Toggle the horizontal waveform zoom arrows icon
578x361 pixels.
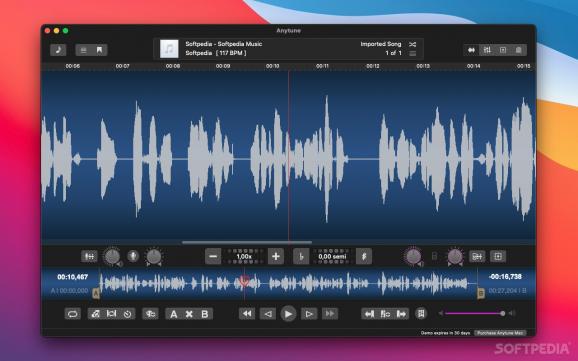tap(471, 50)
